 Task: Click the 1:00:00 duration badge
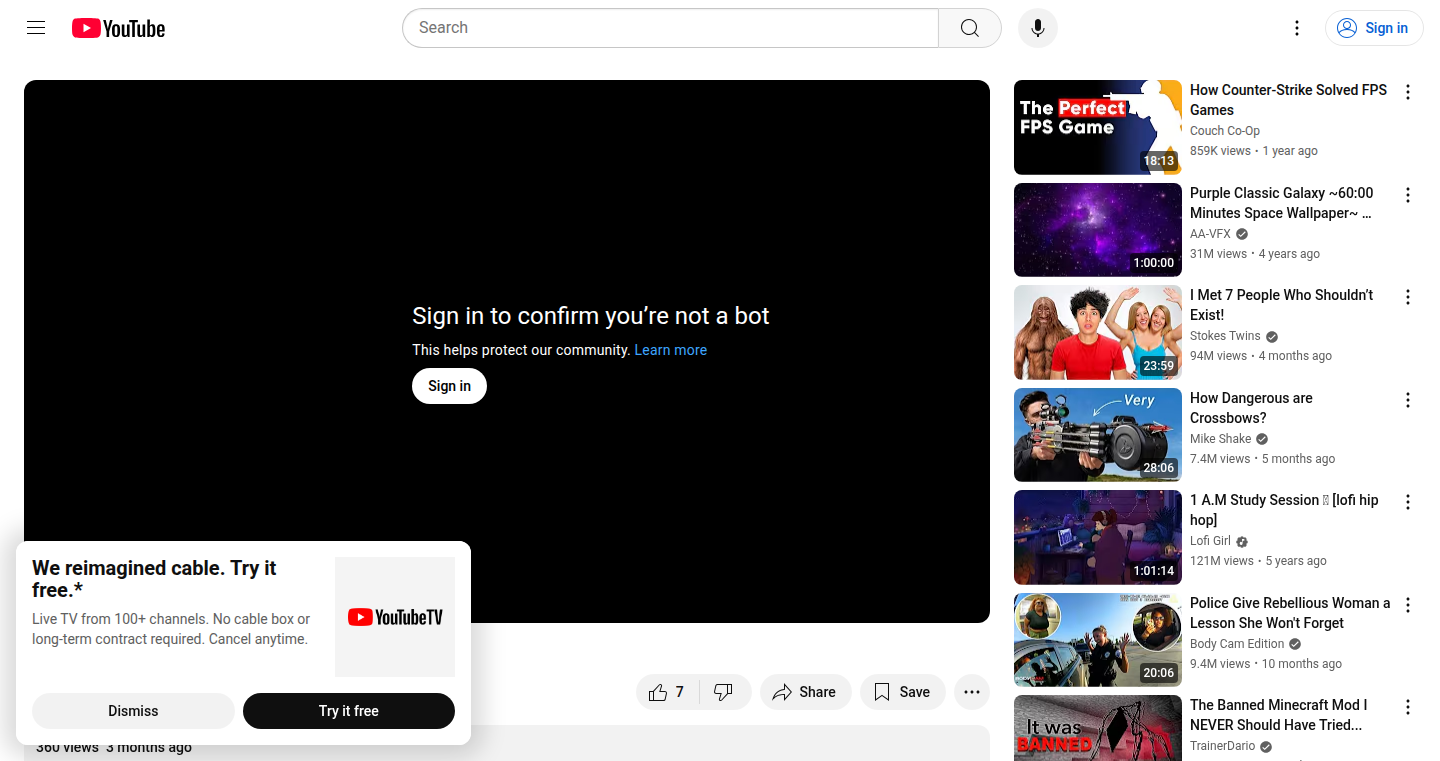click(x=1154, y=263)
